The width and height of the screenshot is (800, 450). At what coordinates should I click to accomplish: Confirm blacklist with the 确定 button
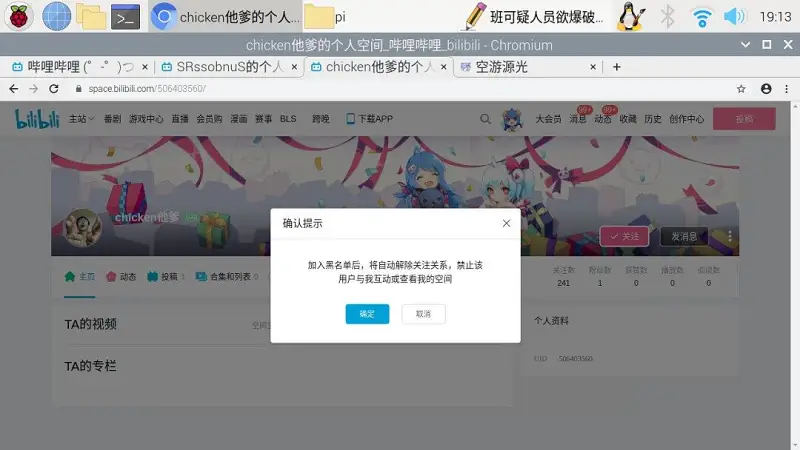367,314
